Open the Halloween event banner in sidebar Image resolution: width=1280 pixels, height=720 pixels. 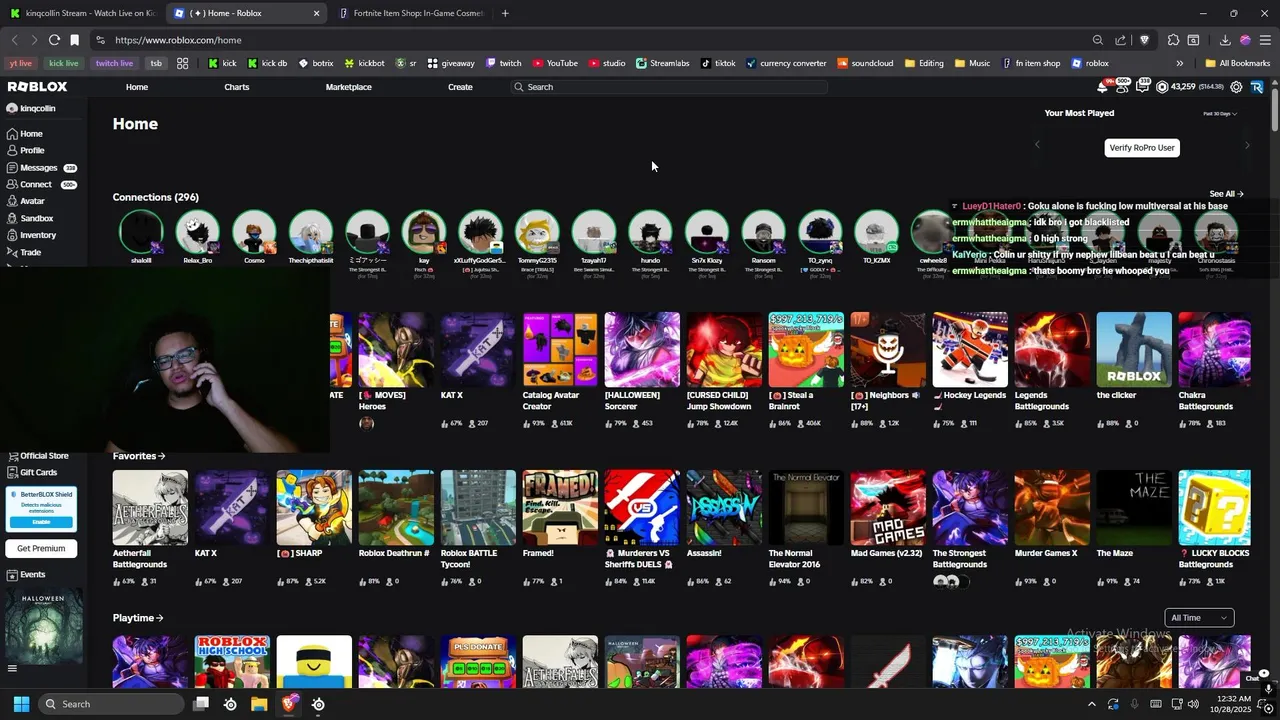pos(44,624)
